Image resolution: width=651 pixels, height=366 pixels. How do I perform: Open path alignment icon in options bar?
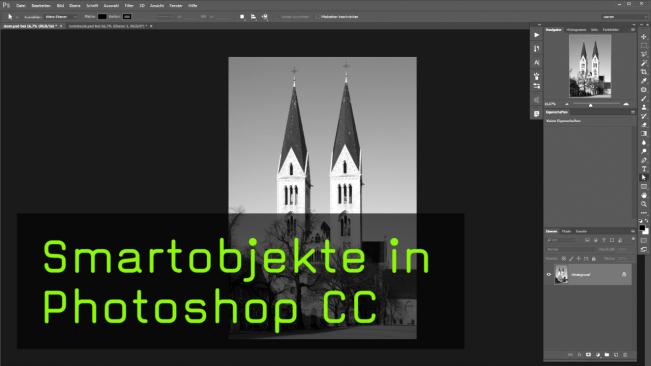253,17
